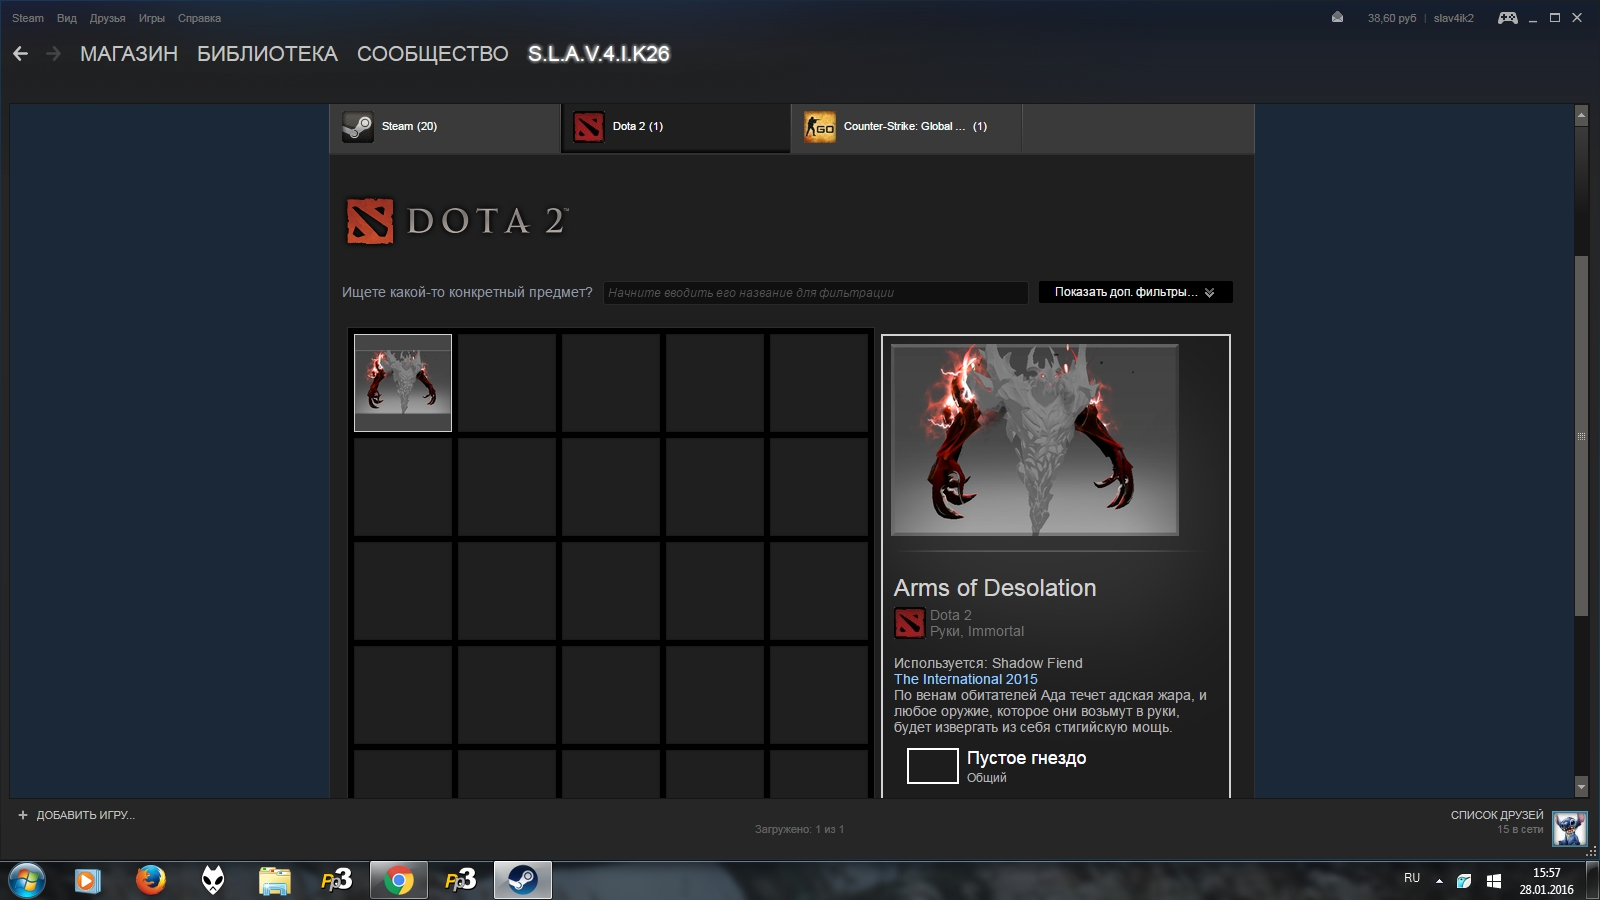Switch to Steam (20) inventory tab
1600x900 pixels.
pos(445,128)
